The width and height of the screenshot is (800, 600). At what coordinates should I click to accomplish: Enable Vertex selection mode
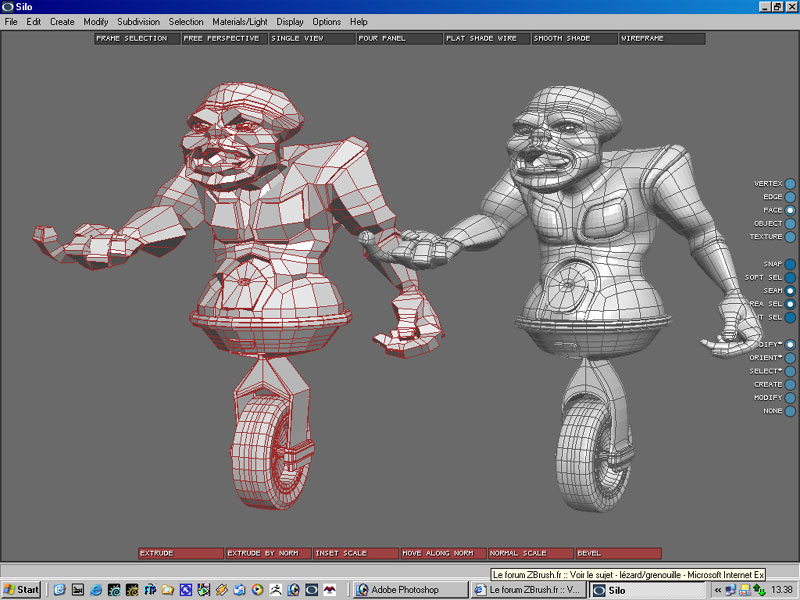tap(790, 184)
